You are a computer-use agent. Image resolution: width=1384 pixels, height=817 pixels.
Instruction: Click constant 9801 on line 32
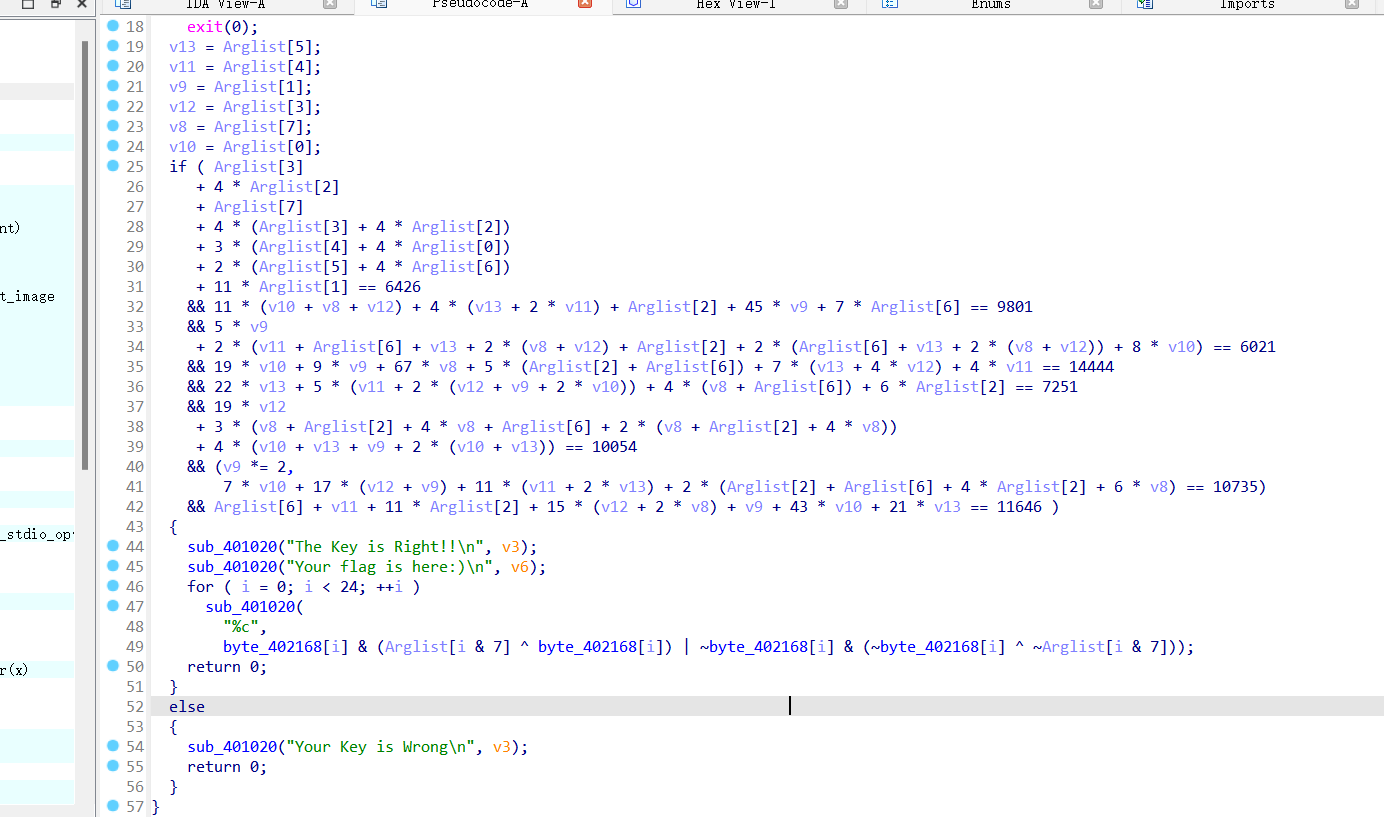coord(1014,307)
